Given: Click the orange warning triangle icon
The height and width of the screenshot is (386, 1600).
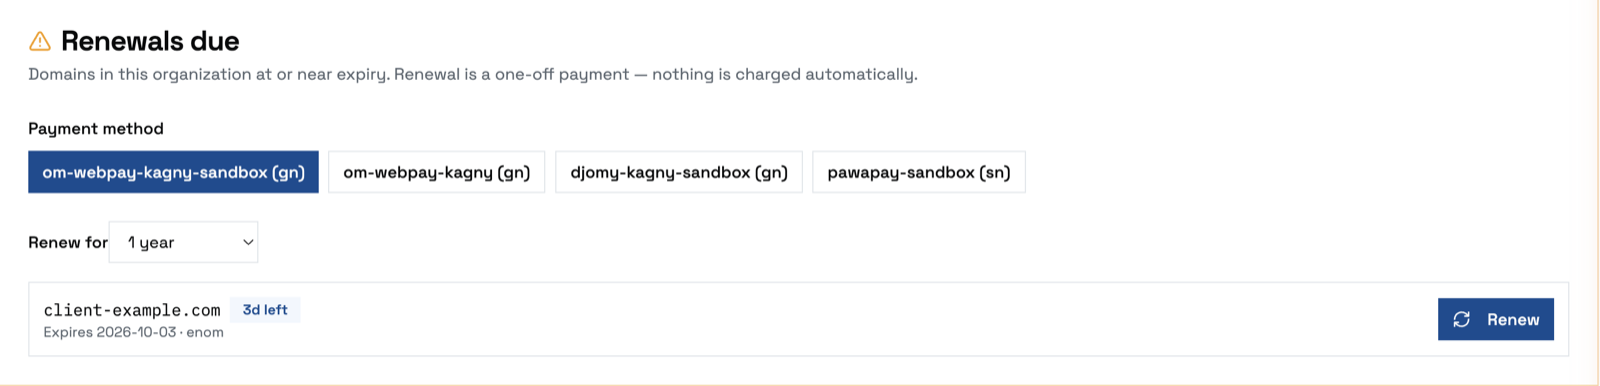Looking at the screenshot, I should tap(39, 41).
